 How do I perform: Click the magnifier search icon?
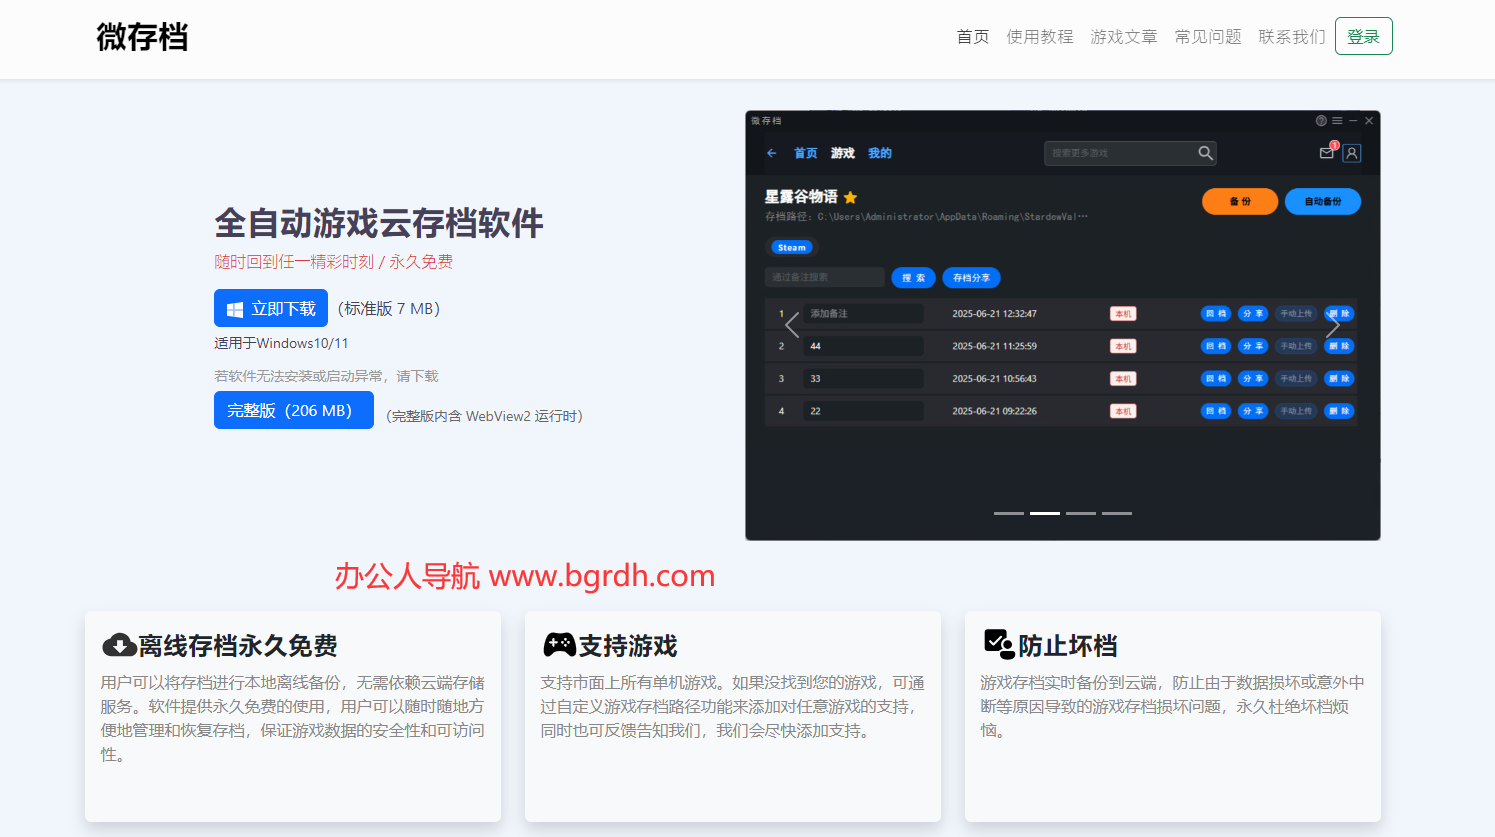(1205, 153)
